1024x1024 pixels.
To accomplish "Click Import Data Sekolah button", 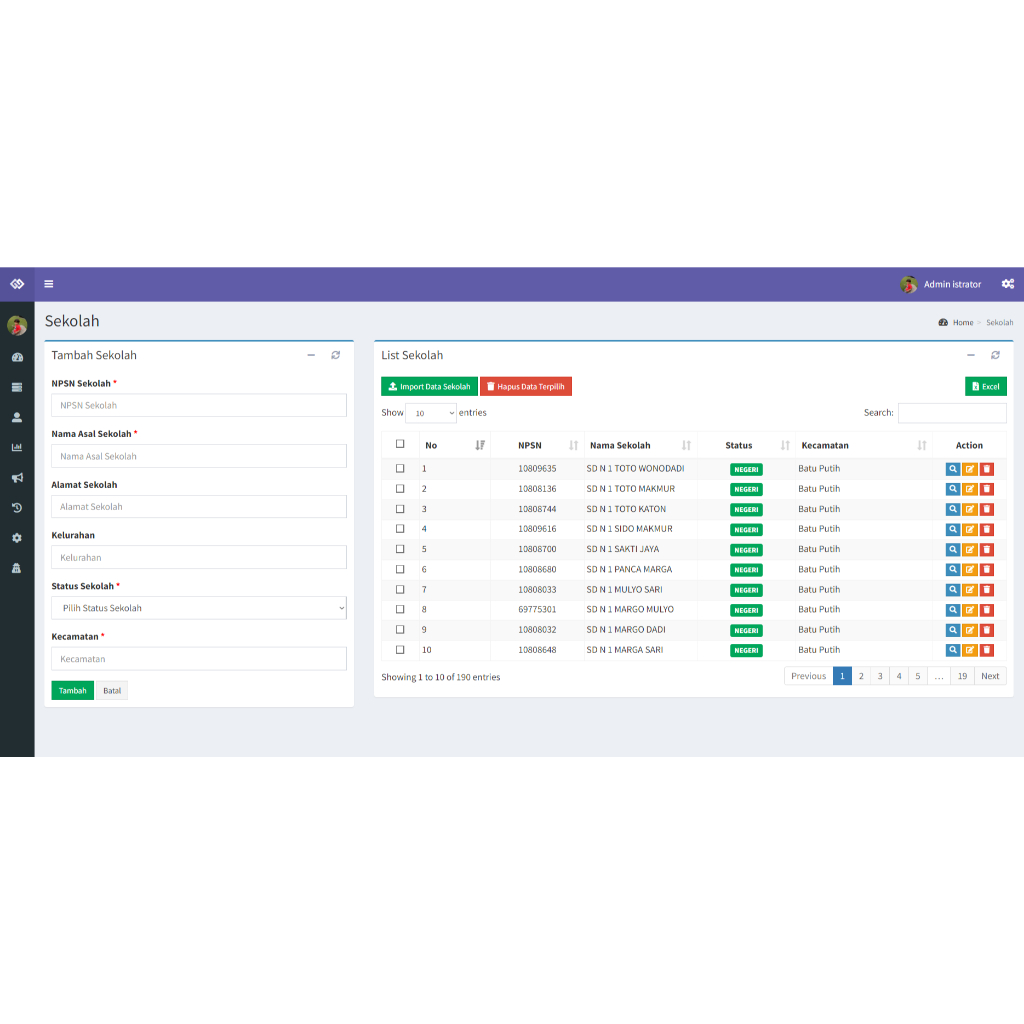I will 429,387.
